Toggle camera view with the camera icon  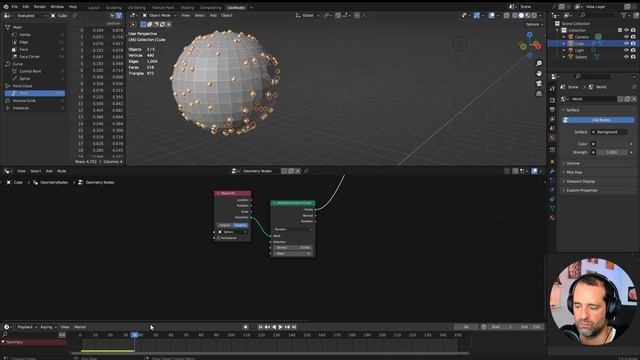point(539,83)
